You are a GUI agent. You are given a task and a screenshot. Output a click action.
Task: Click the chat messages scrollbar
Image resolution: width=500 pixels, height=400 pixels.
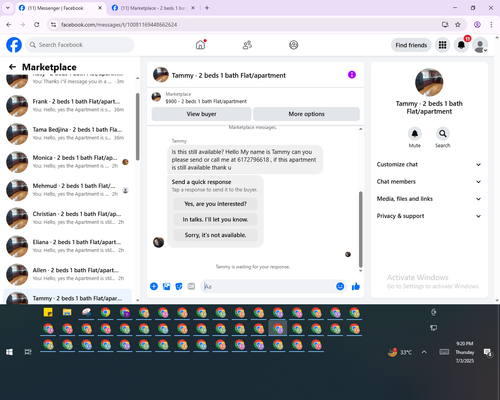pyautogui.click(x=360, y=229)
